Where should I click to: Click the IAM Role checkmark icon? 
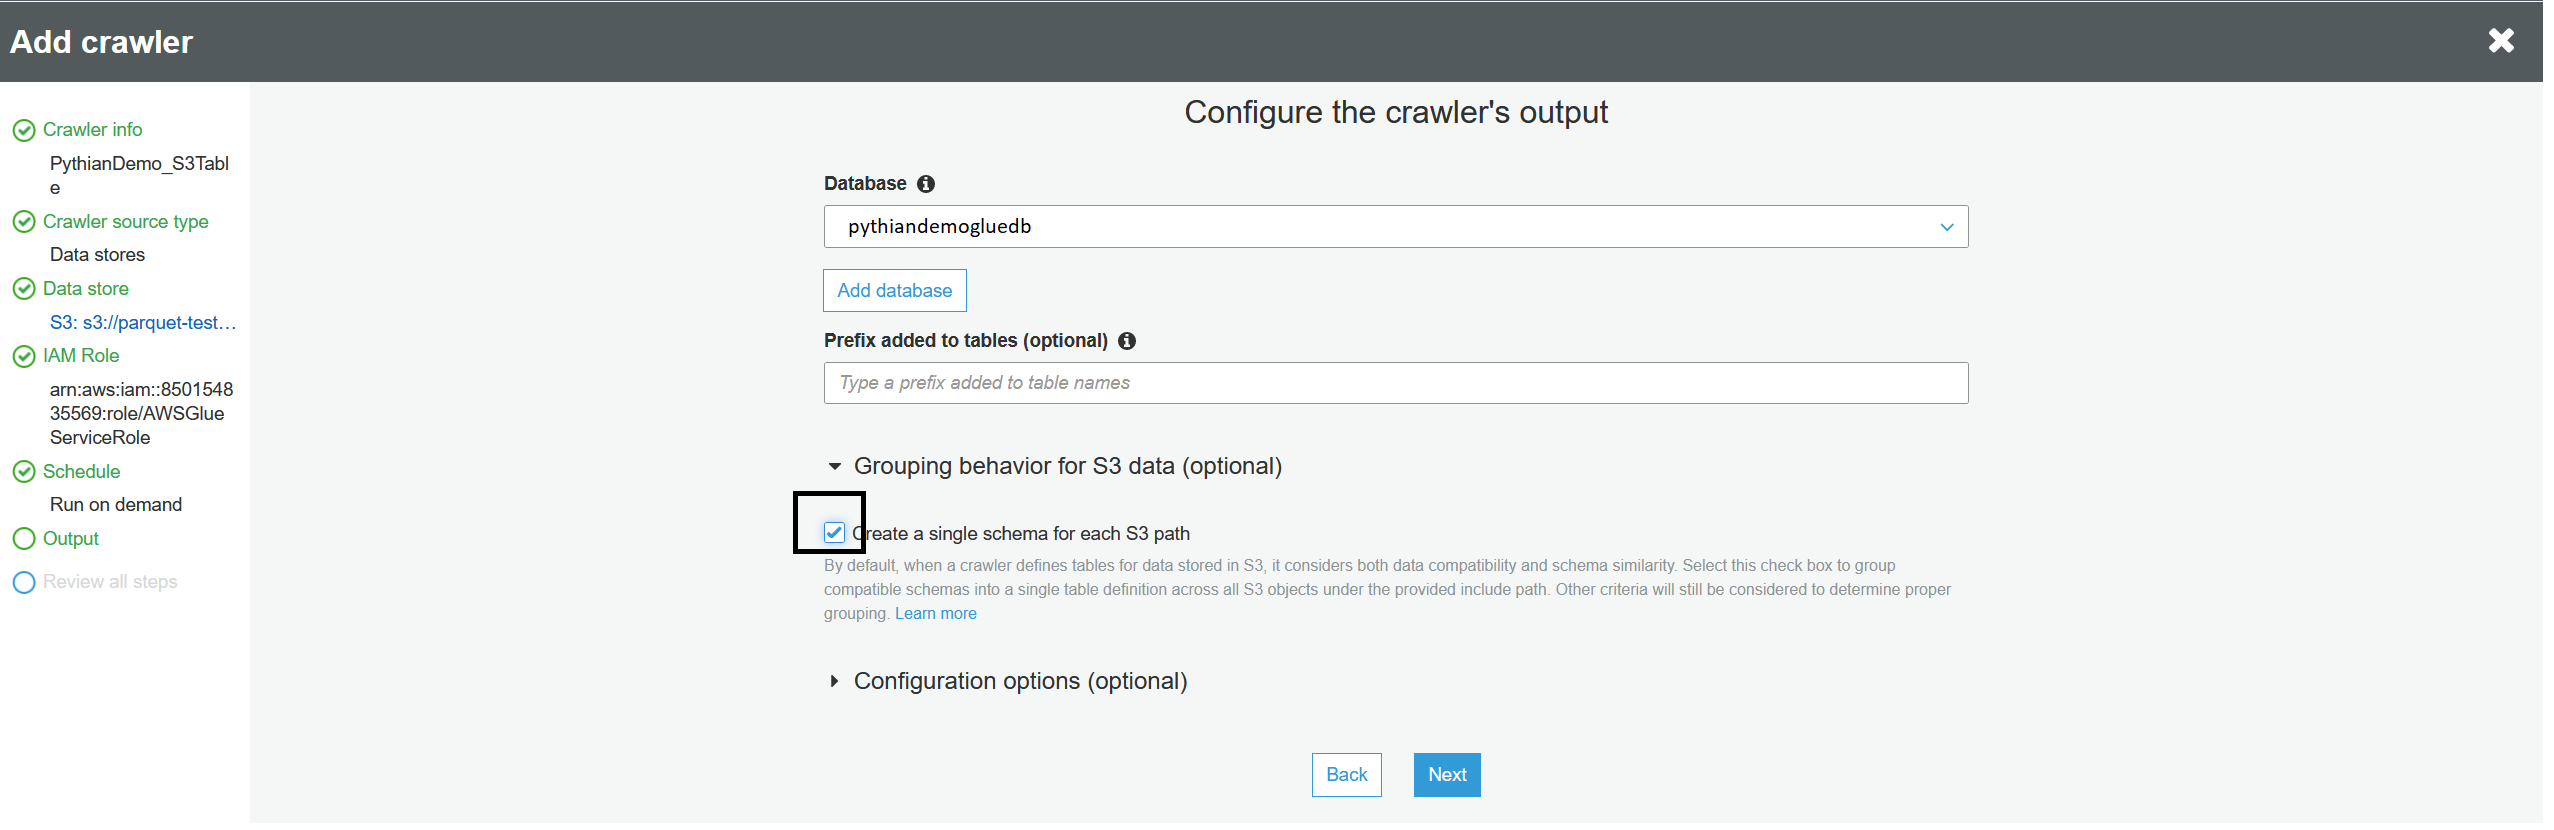tap(24, 356)
